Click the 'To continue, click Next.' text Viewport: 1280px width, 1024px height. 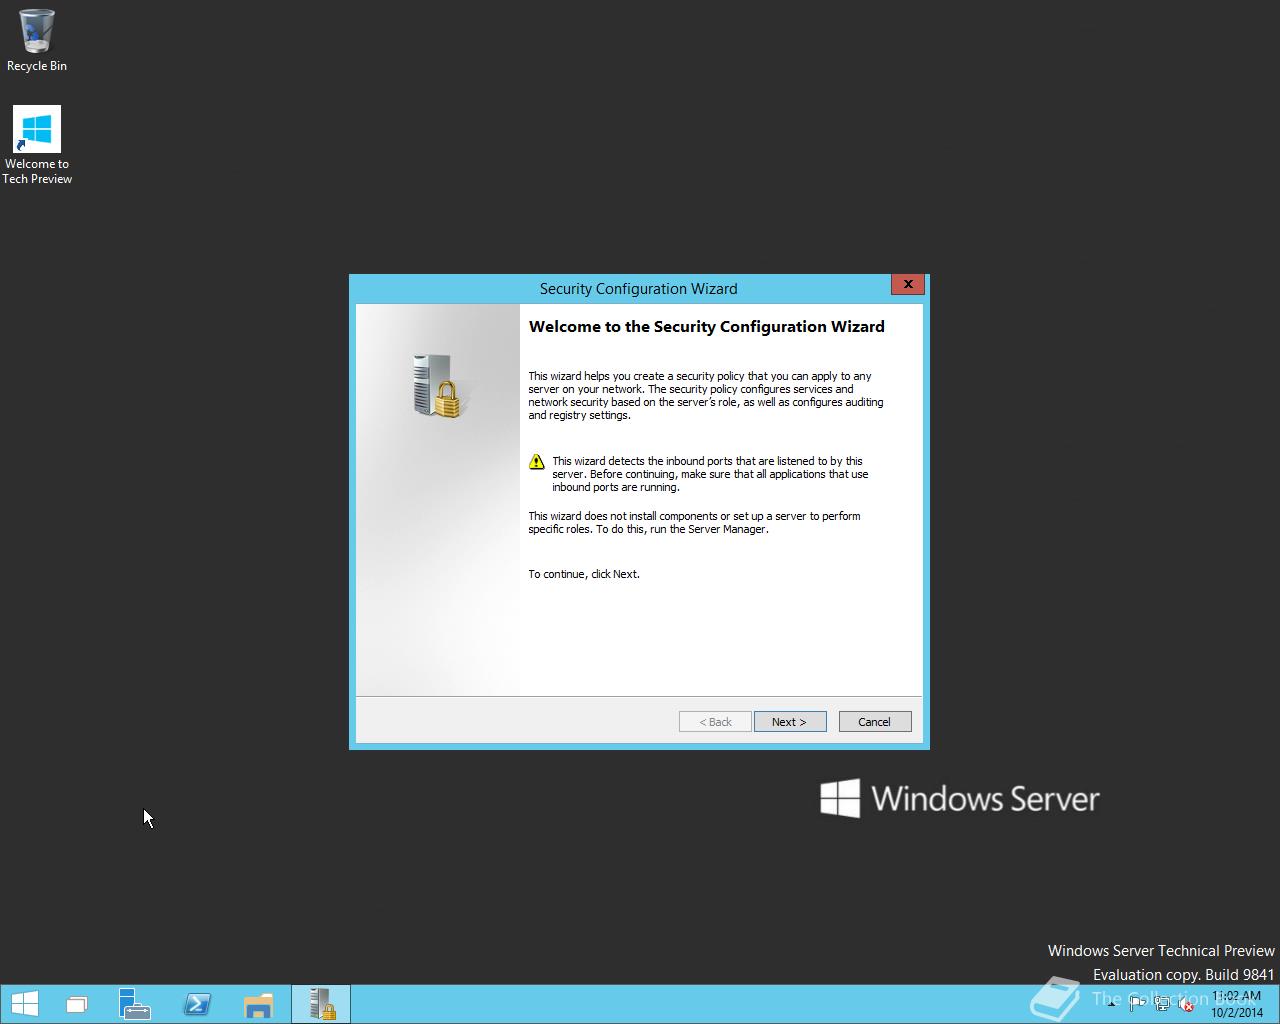[584, 574]
